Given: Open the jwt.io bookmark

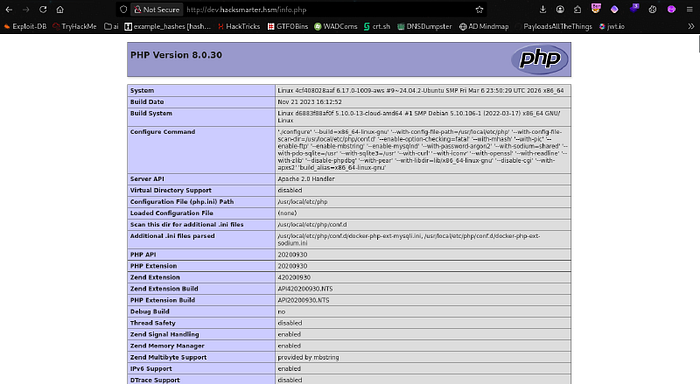Looking at the screenshot, I should tap(612, 26).
